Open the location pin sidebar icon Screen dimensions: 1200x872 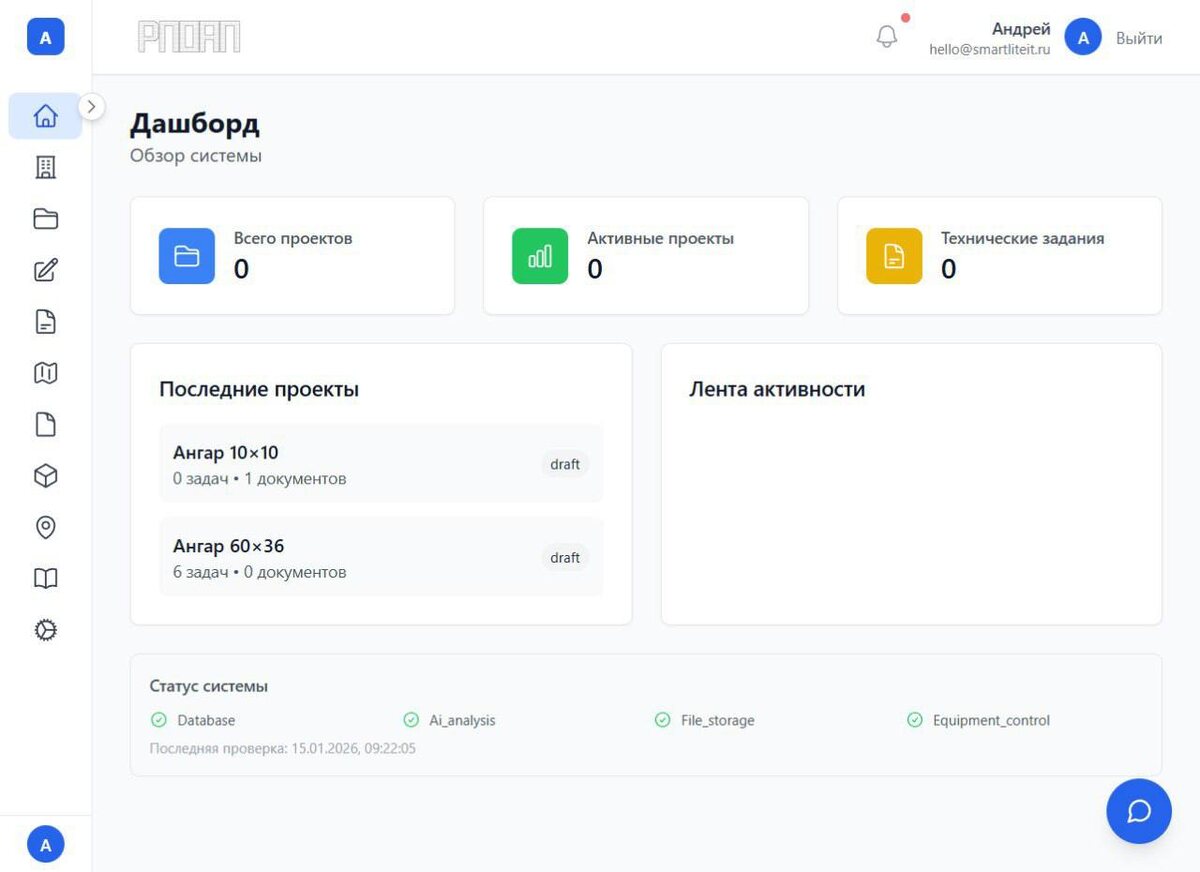coord(45,527)
